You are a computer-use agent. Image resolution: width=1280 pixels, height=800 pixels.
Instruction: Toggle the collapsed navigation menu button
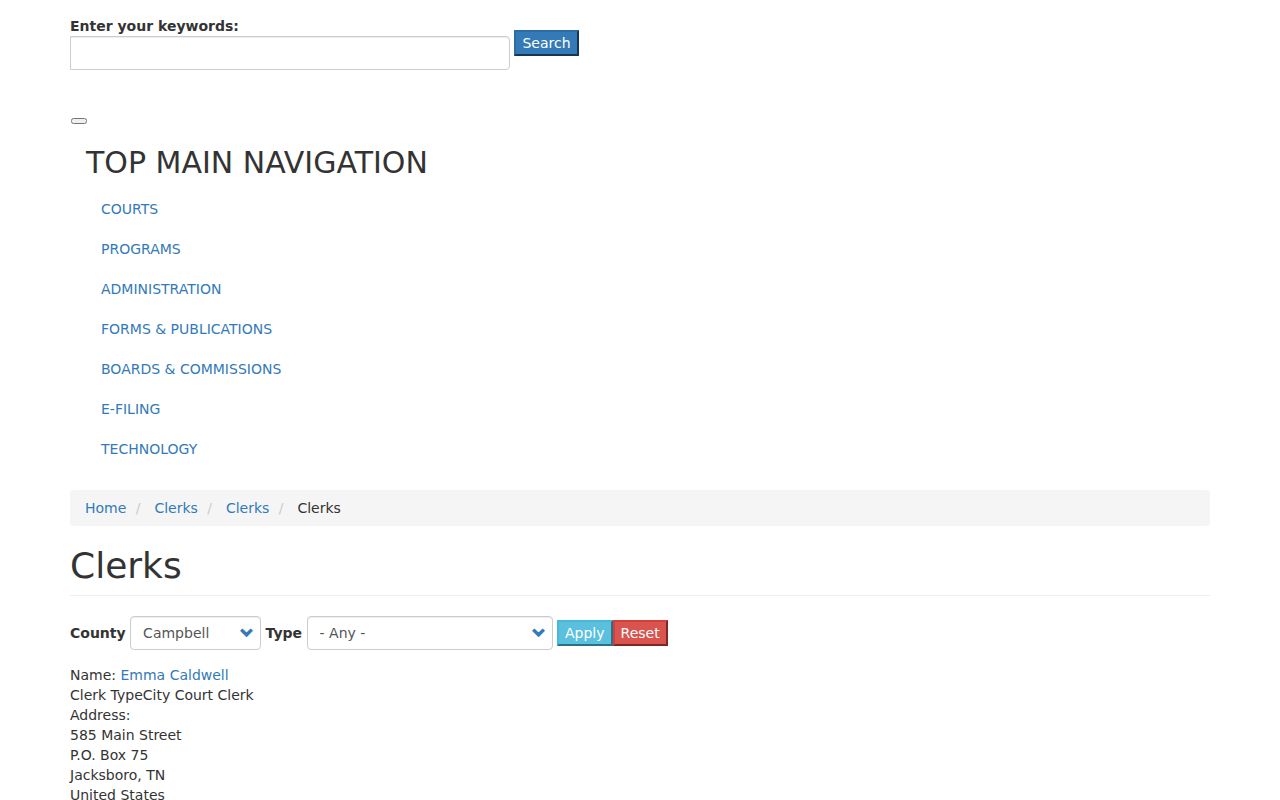[x=79, y=121]
